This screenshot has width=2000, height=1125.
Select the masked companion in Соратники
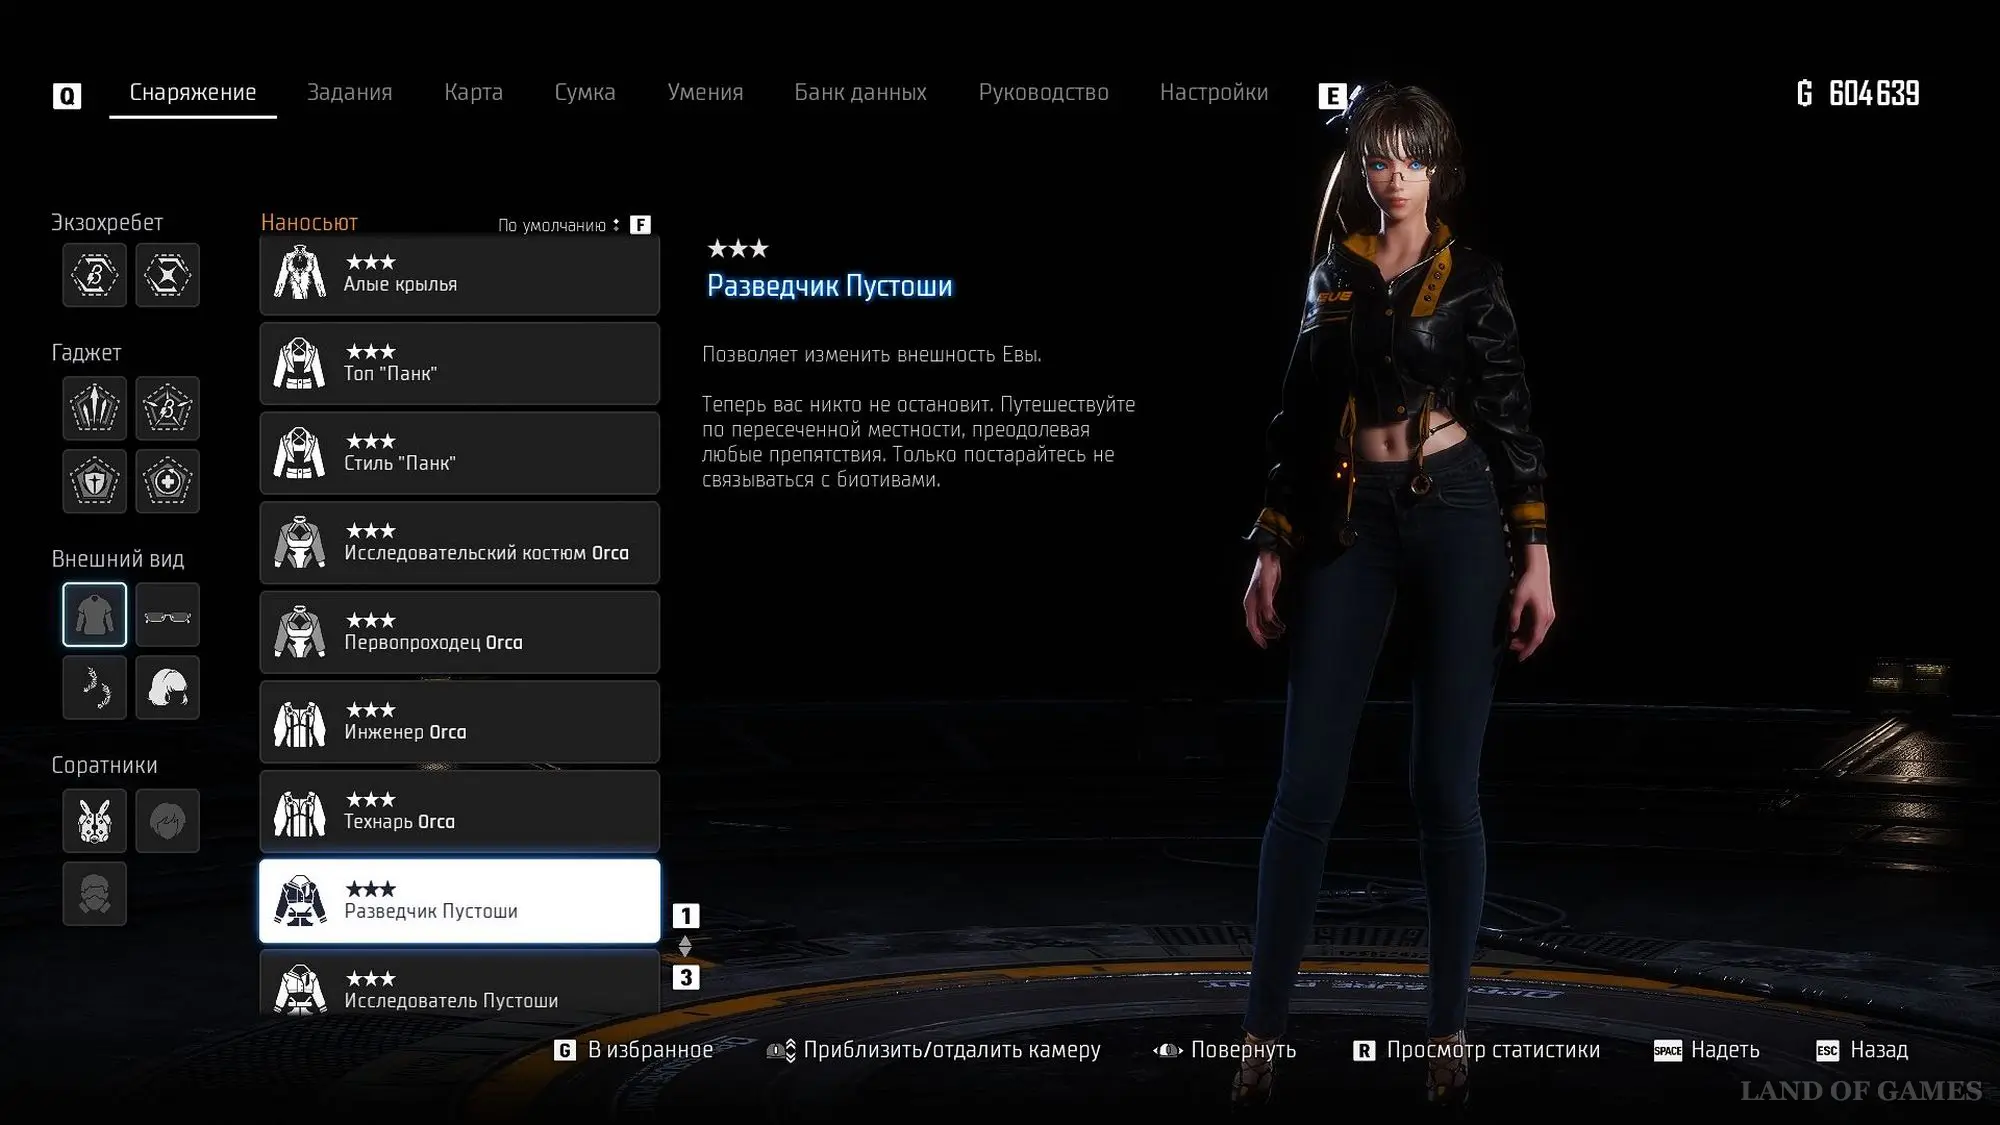[x=95, y=893]
